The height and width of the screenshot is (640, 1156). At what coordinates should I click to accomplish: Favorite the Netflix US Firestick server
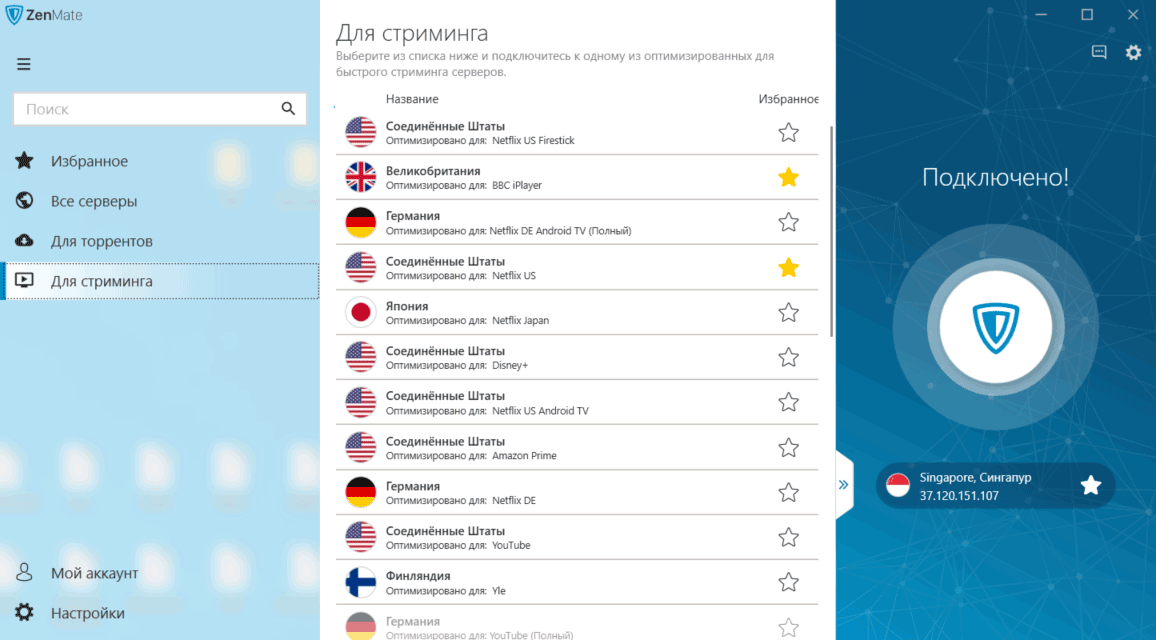coord(788,133)
